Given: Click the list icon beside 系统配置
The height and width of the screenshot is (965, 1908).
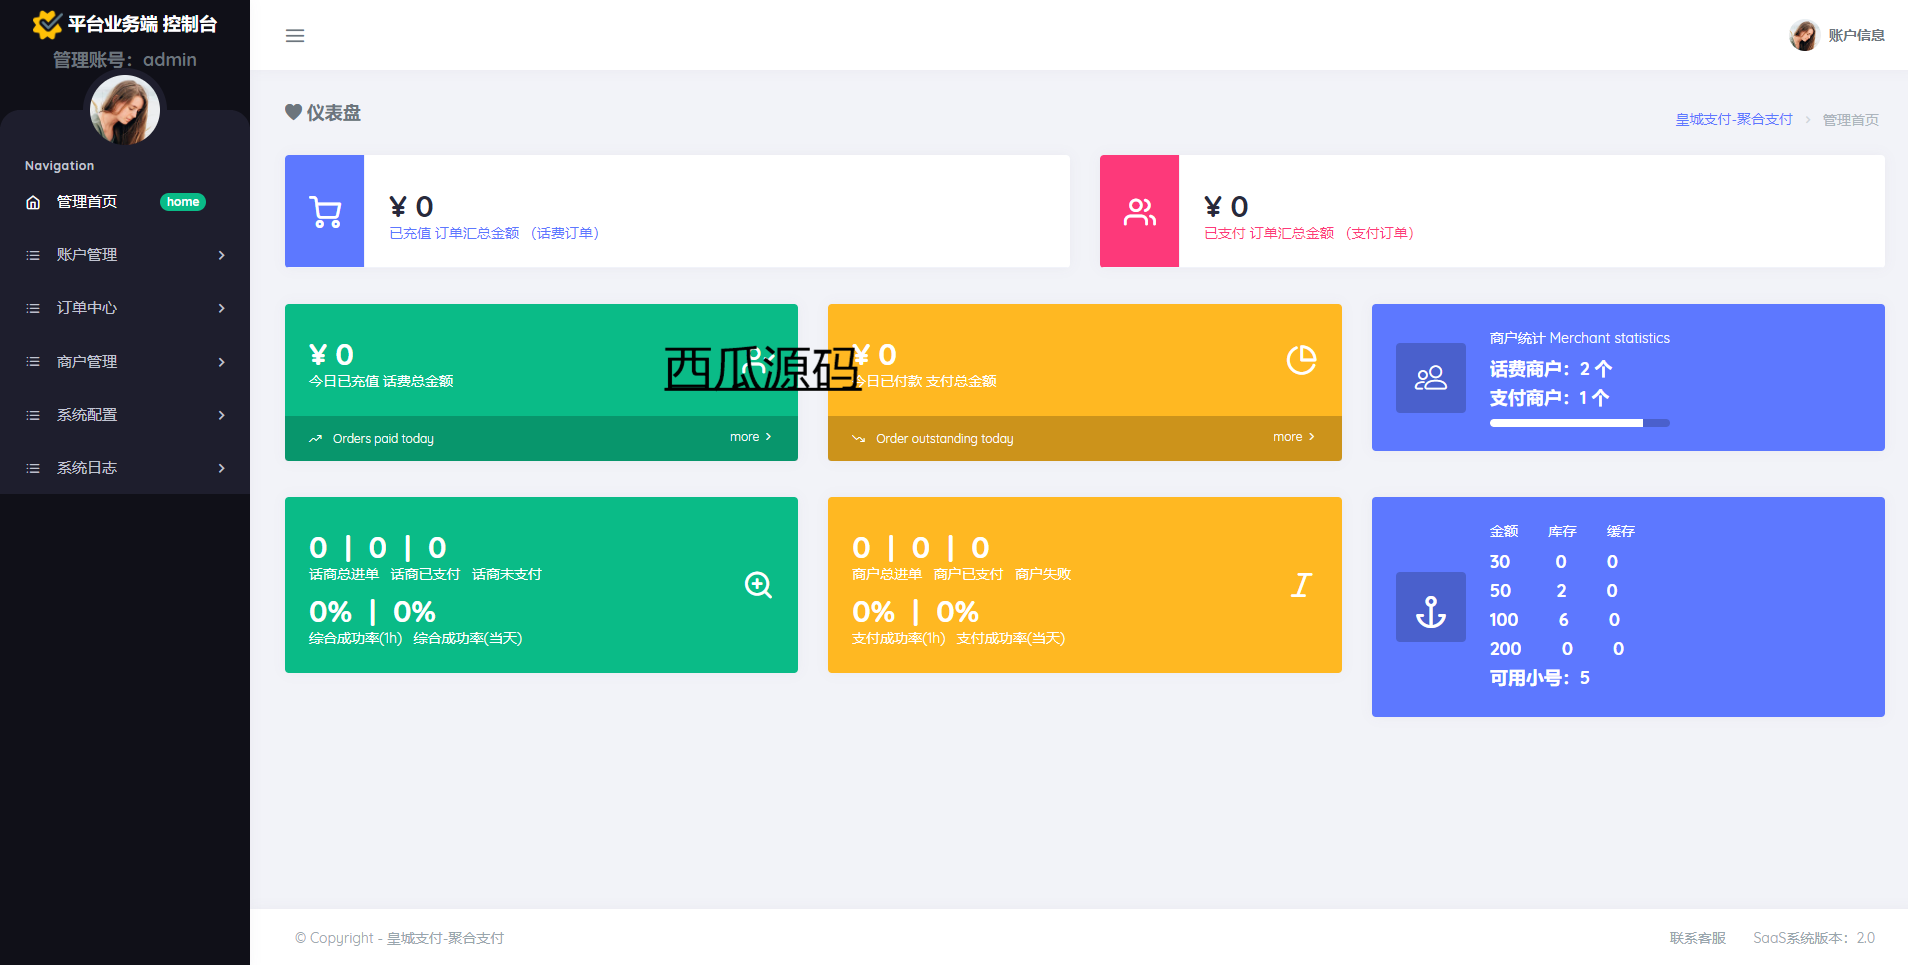Looking at the screenshot, I should tap(33, 415).
